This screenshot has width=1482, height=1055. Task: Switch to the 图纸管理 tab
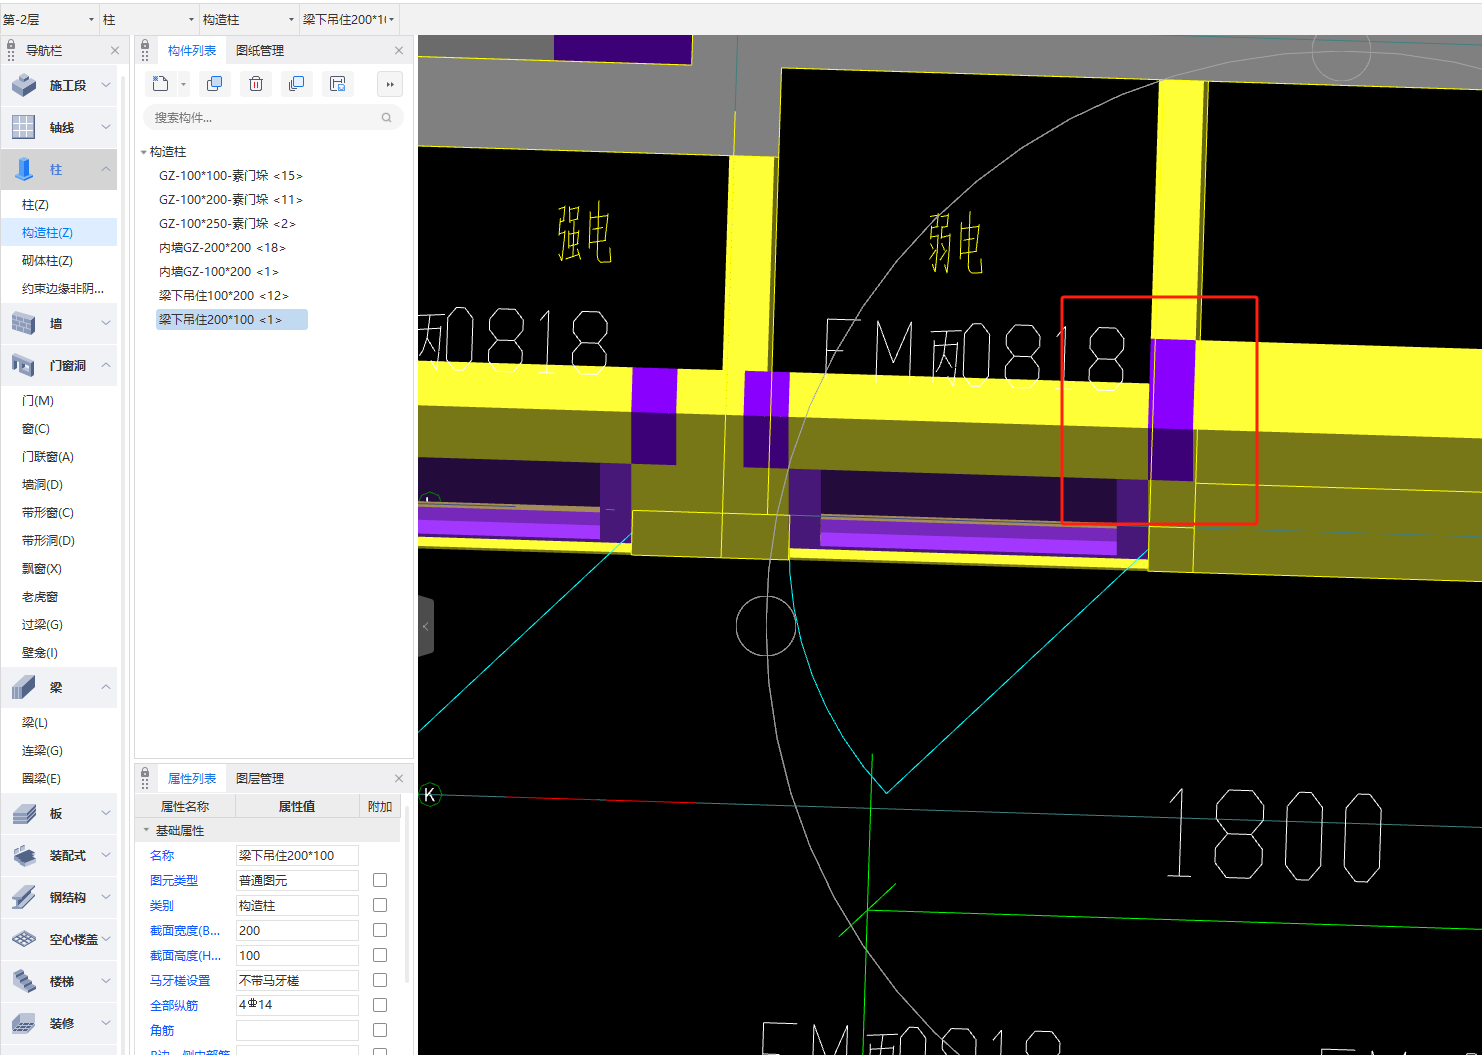(x=260, y=50)
